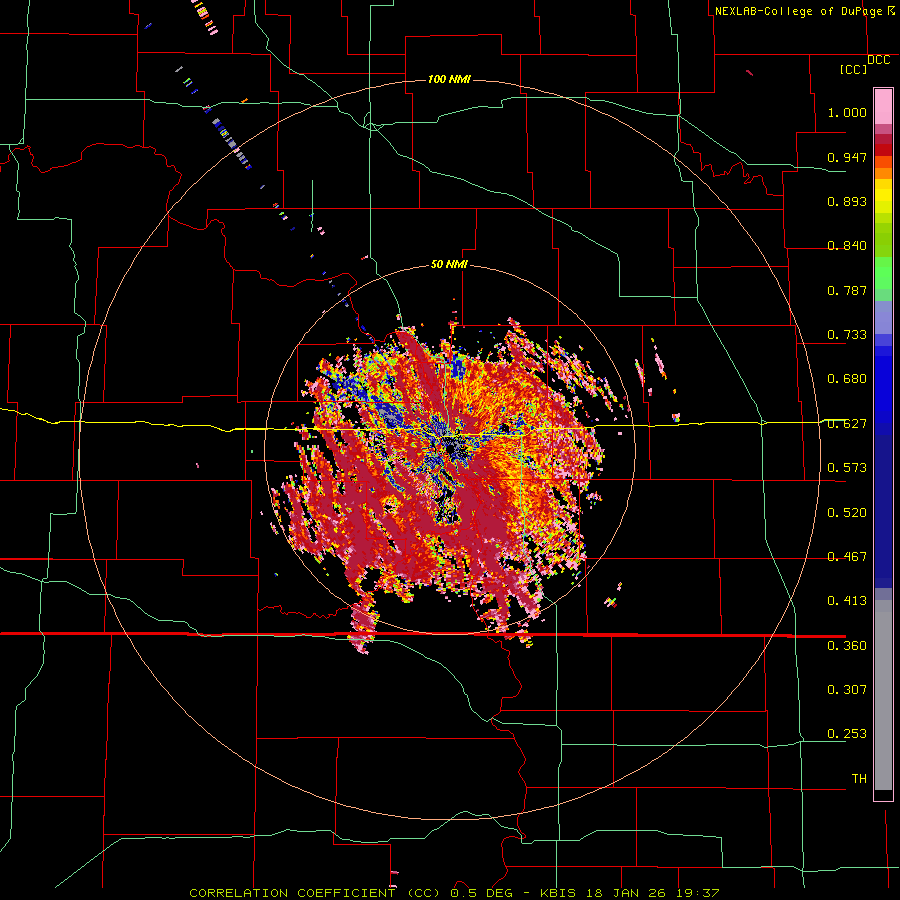Click the Correlation Coefficient KBIS caption text
This screenshot has height=900, width=900.
[454, 893]
